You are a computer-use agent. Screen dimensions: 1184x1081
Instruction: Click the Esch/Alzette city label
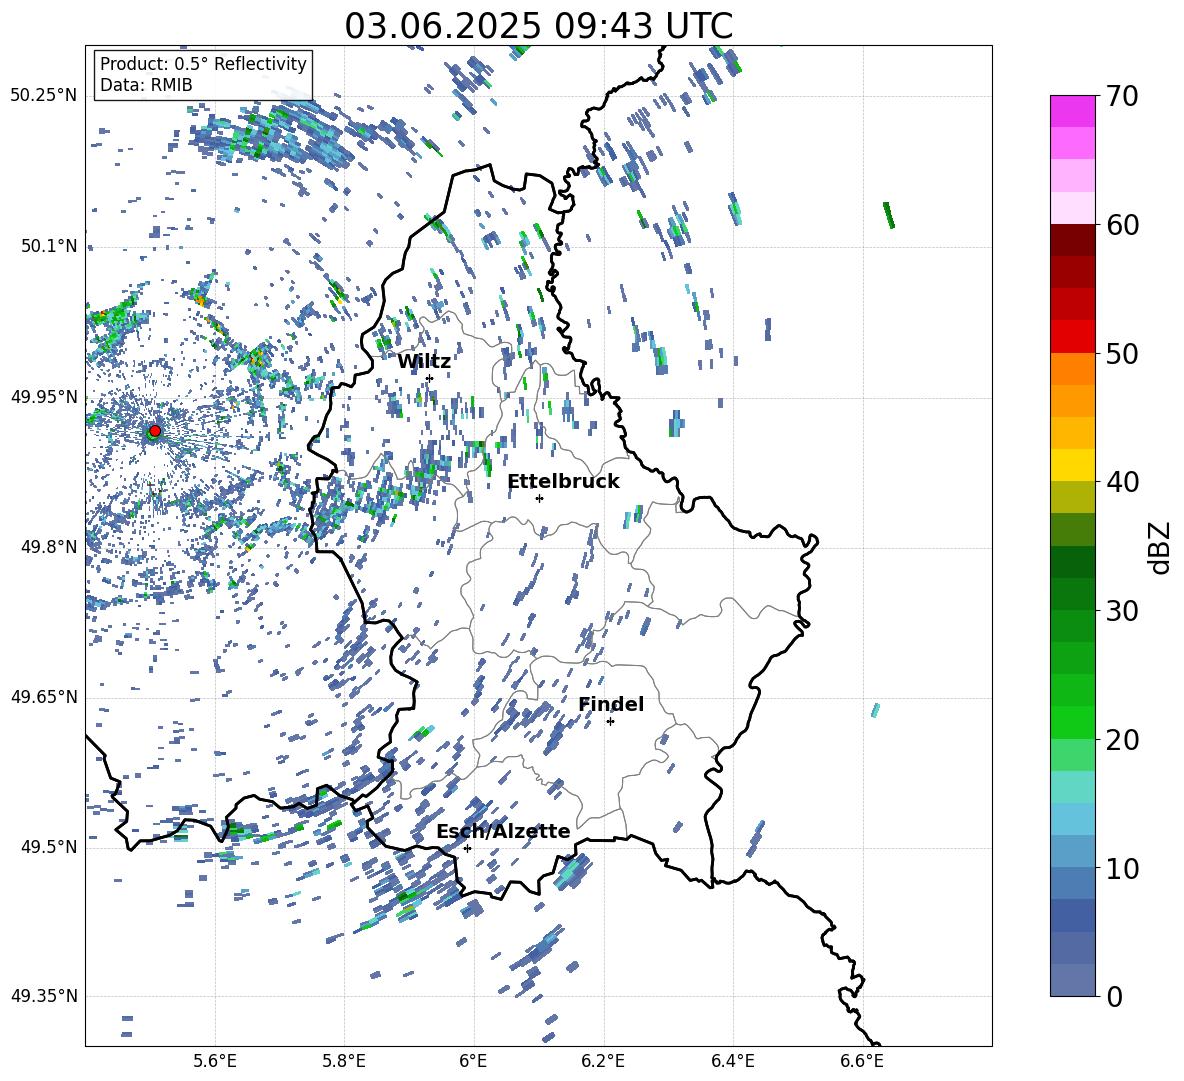[x=503, y=831]
